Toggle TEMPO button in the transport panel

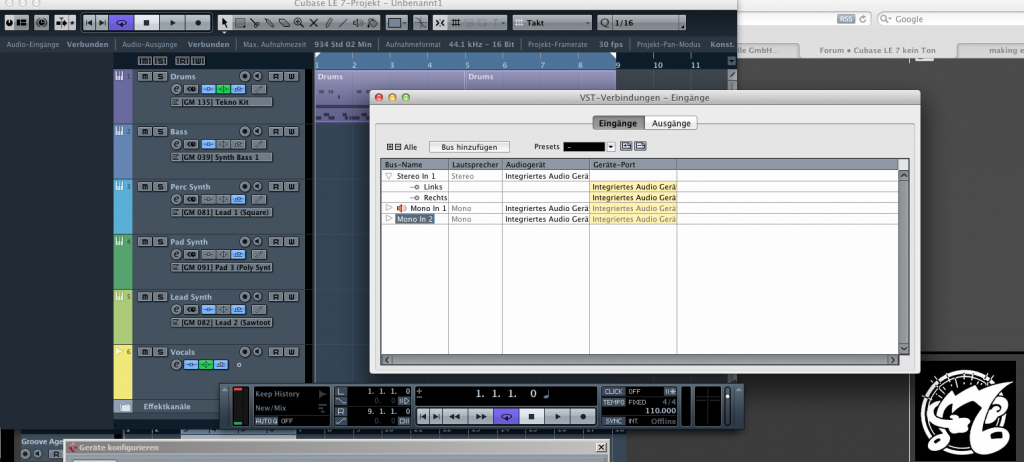[613, 403]
